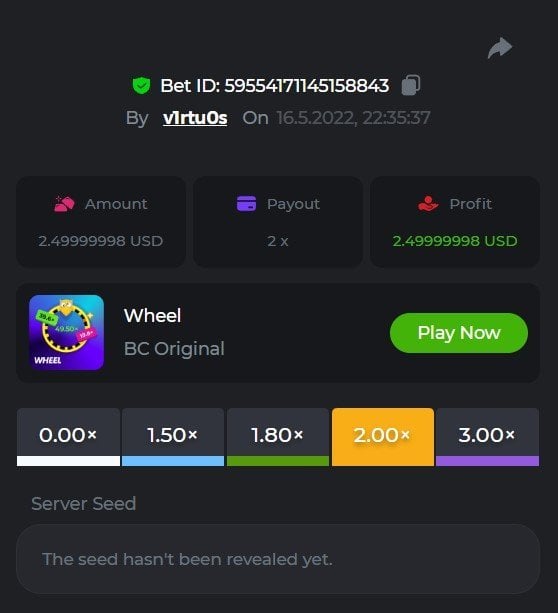Click the share arrow icon
This screenshot has height=613, width=558.
(x=500, y=48)
